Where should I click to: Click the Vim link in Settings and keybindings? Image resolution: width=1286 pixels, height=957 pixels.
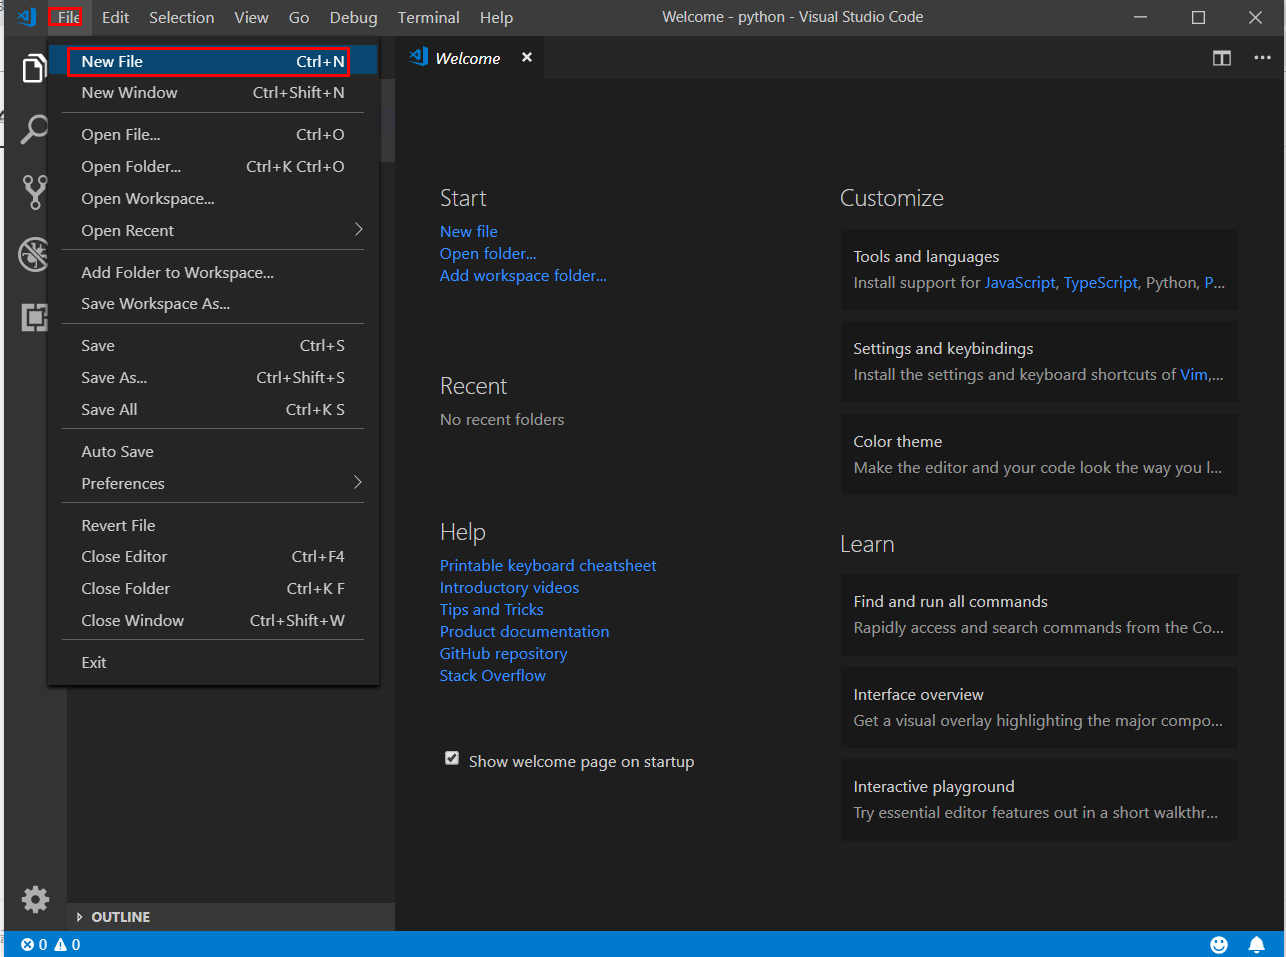point(1194,375)
